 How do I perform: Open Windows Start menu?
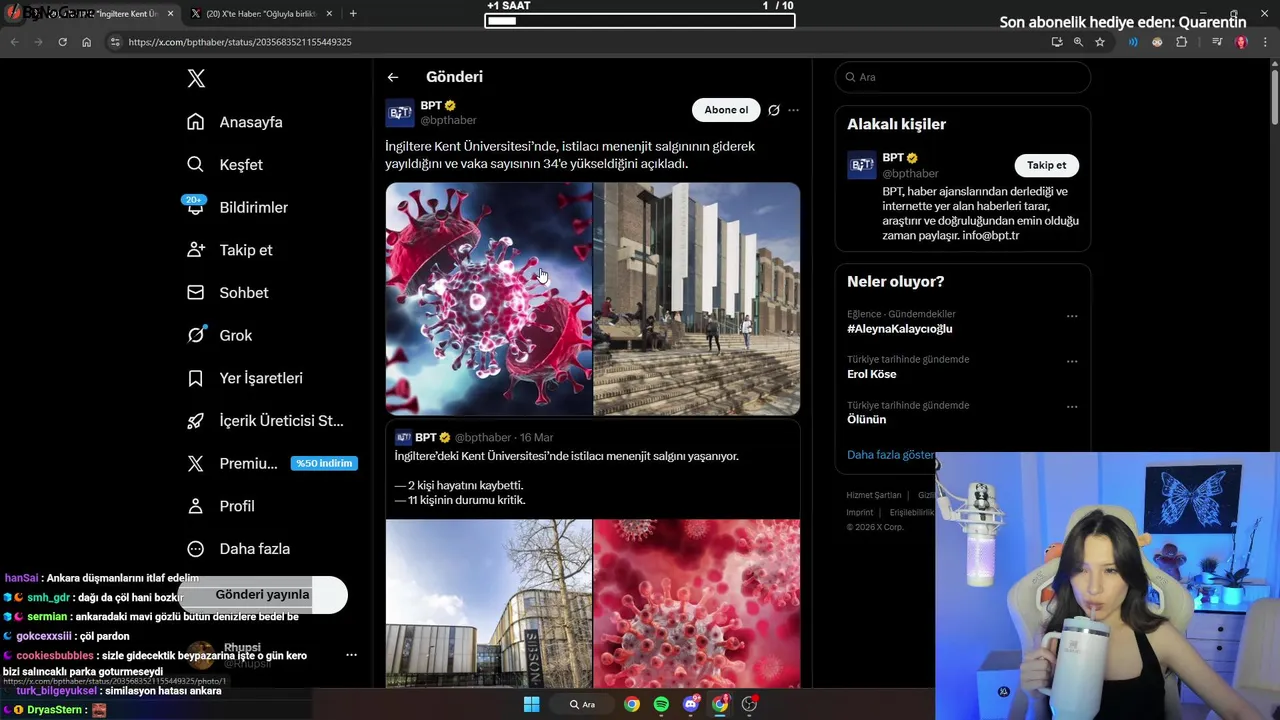tap(532, 705)
